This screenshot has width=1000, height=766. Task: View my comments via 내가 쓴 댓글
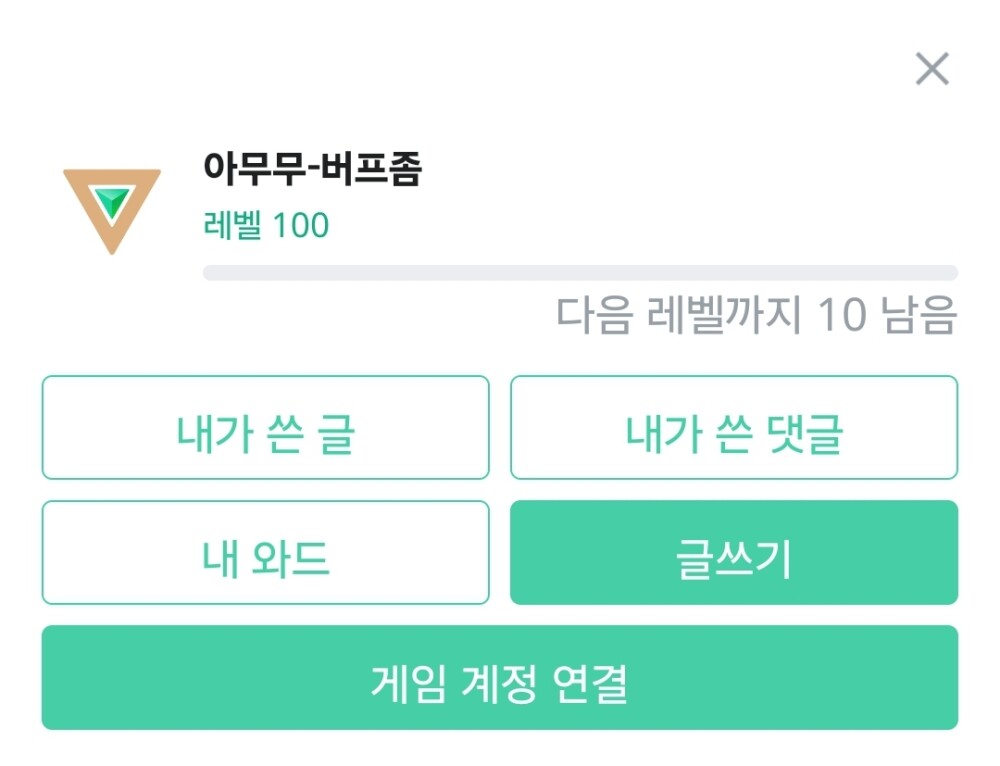(x=734, y=428)
